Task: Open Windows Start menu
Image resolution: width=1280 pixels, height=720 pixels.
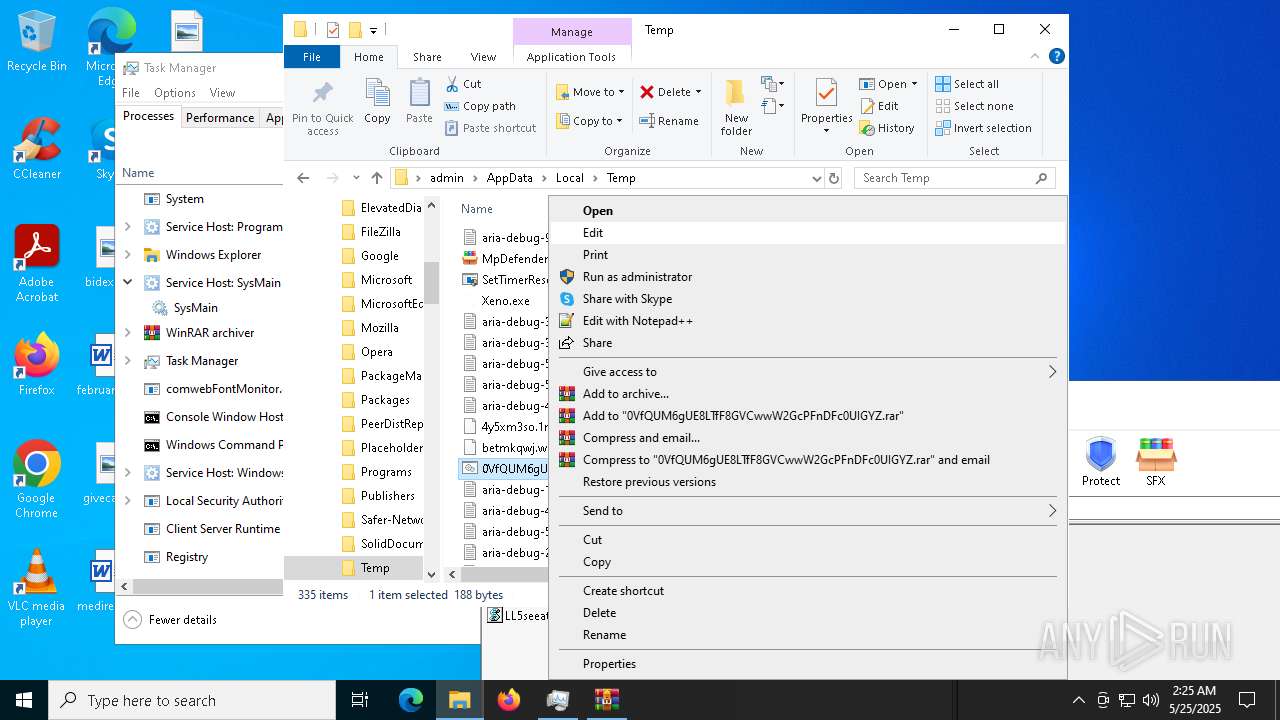Action: point(24,700)
